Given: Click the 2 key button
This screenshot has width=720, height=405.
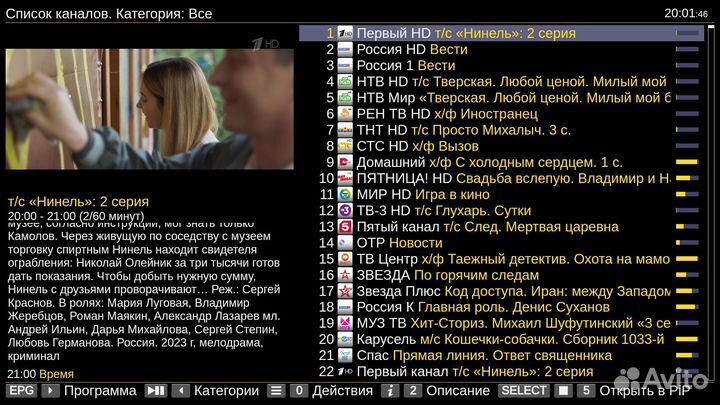Looking at the screenshot, I should (x=413, y=391).
